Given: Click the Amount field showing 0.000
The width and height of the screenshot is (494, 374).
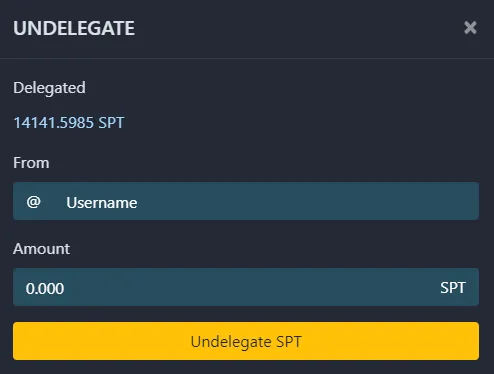Looking at the screenshot, I should coord(246,287).
